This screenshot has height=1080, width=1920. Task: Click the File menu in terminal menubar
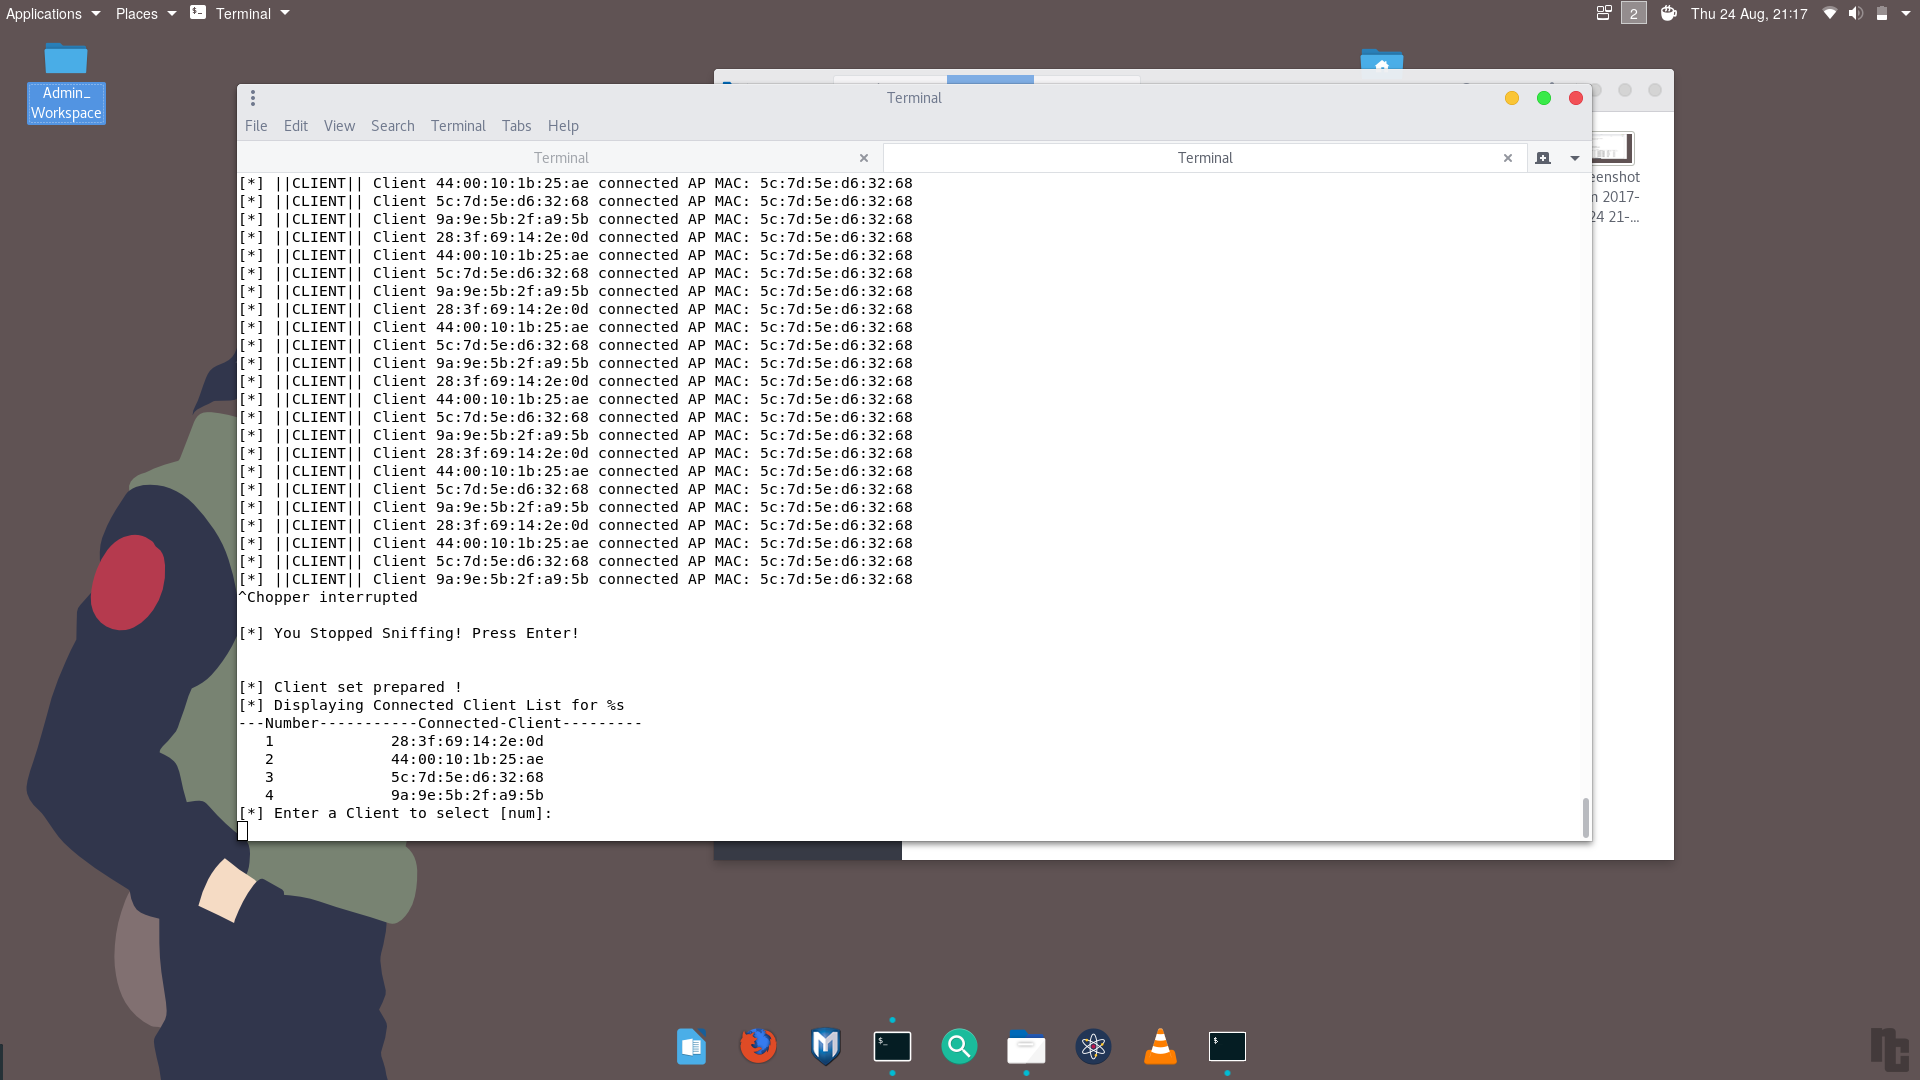tap(257, 125)
